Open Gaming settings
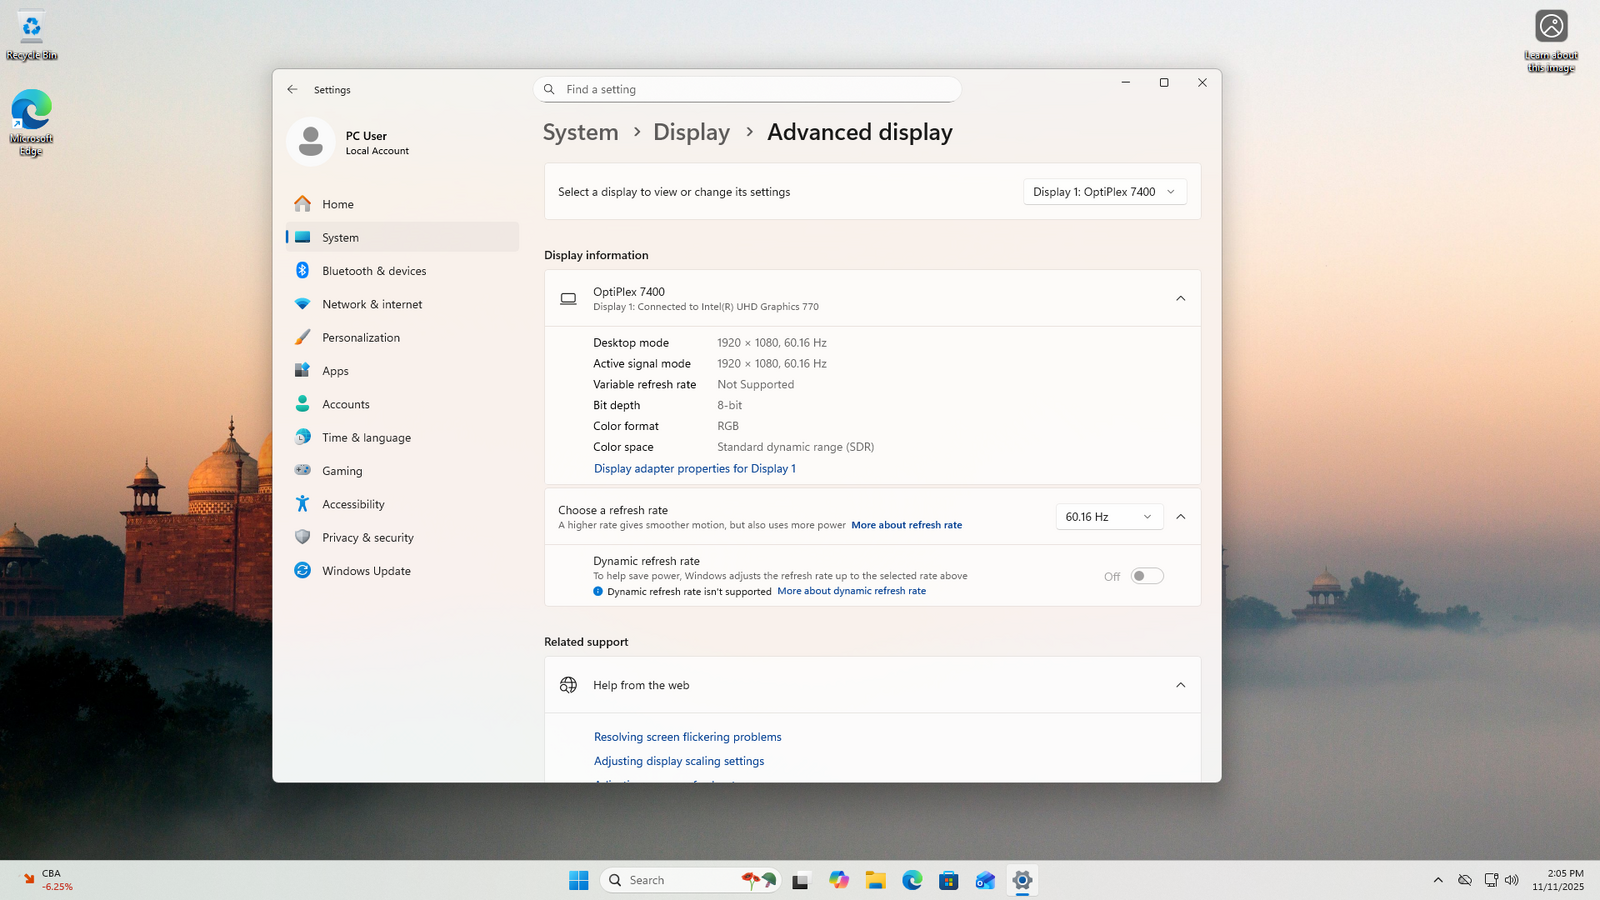Image resolution: width=1600 pixels, height=900 pixels. pos(341,471)
